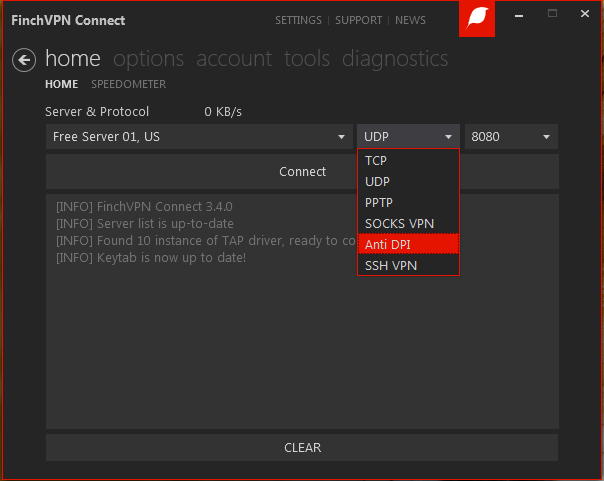Viewport: 604px width, 481px height.
Task: Expand the Free Server 01, US dropdown
Action: click(x=199, y=137)
